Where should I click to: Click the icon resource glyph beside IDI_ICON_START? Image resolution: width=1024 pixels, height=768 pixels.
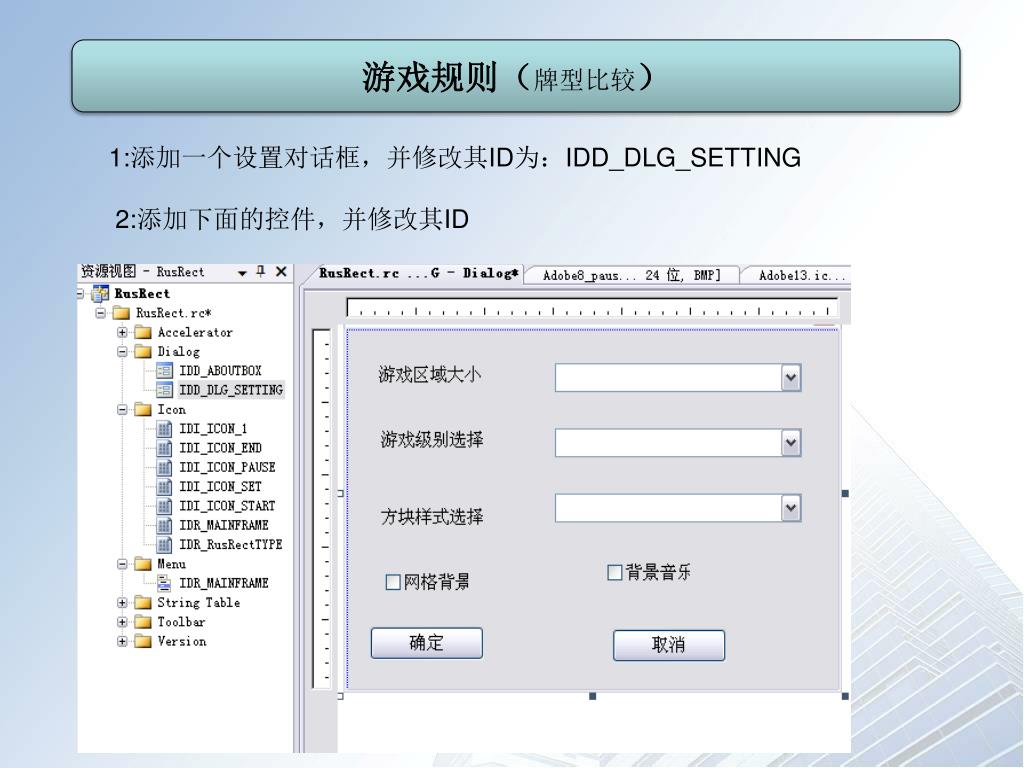coord(165,506)
